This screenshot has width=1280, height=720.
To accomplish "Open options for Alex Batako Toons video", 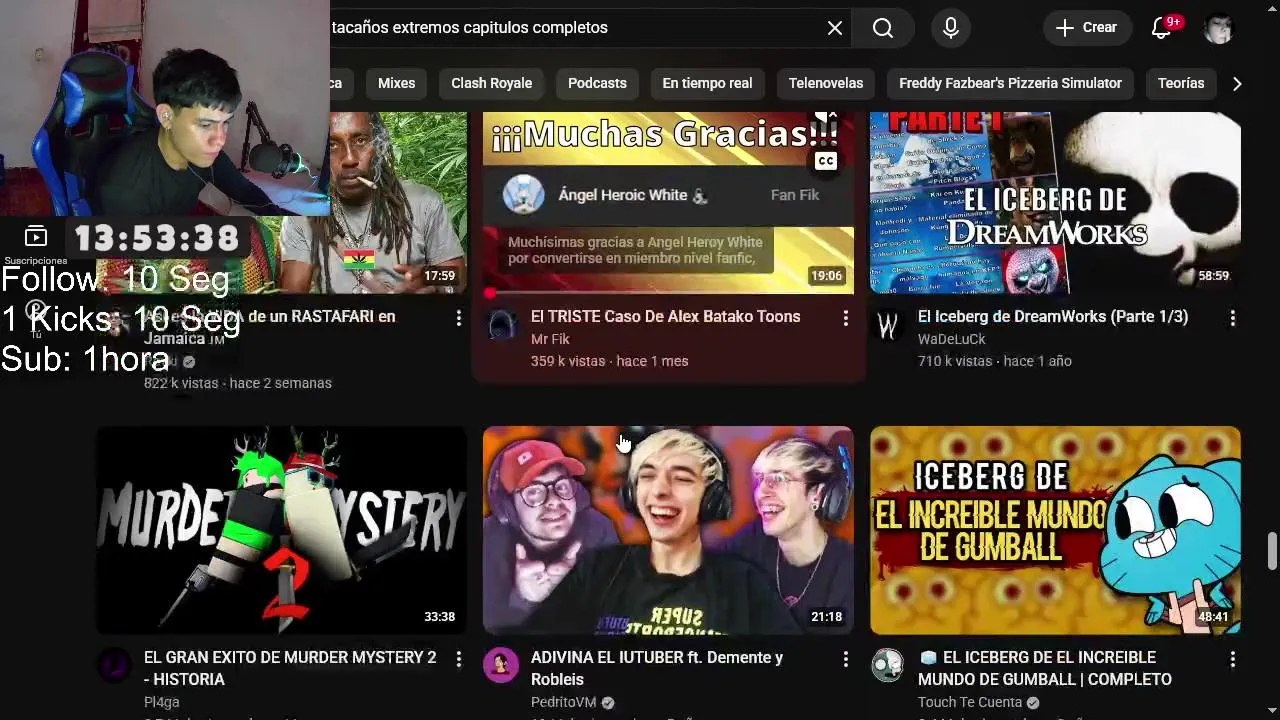I will pos(845,318).
